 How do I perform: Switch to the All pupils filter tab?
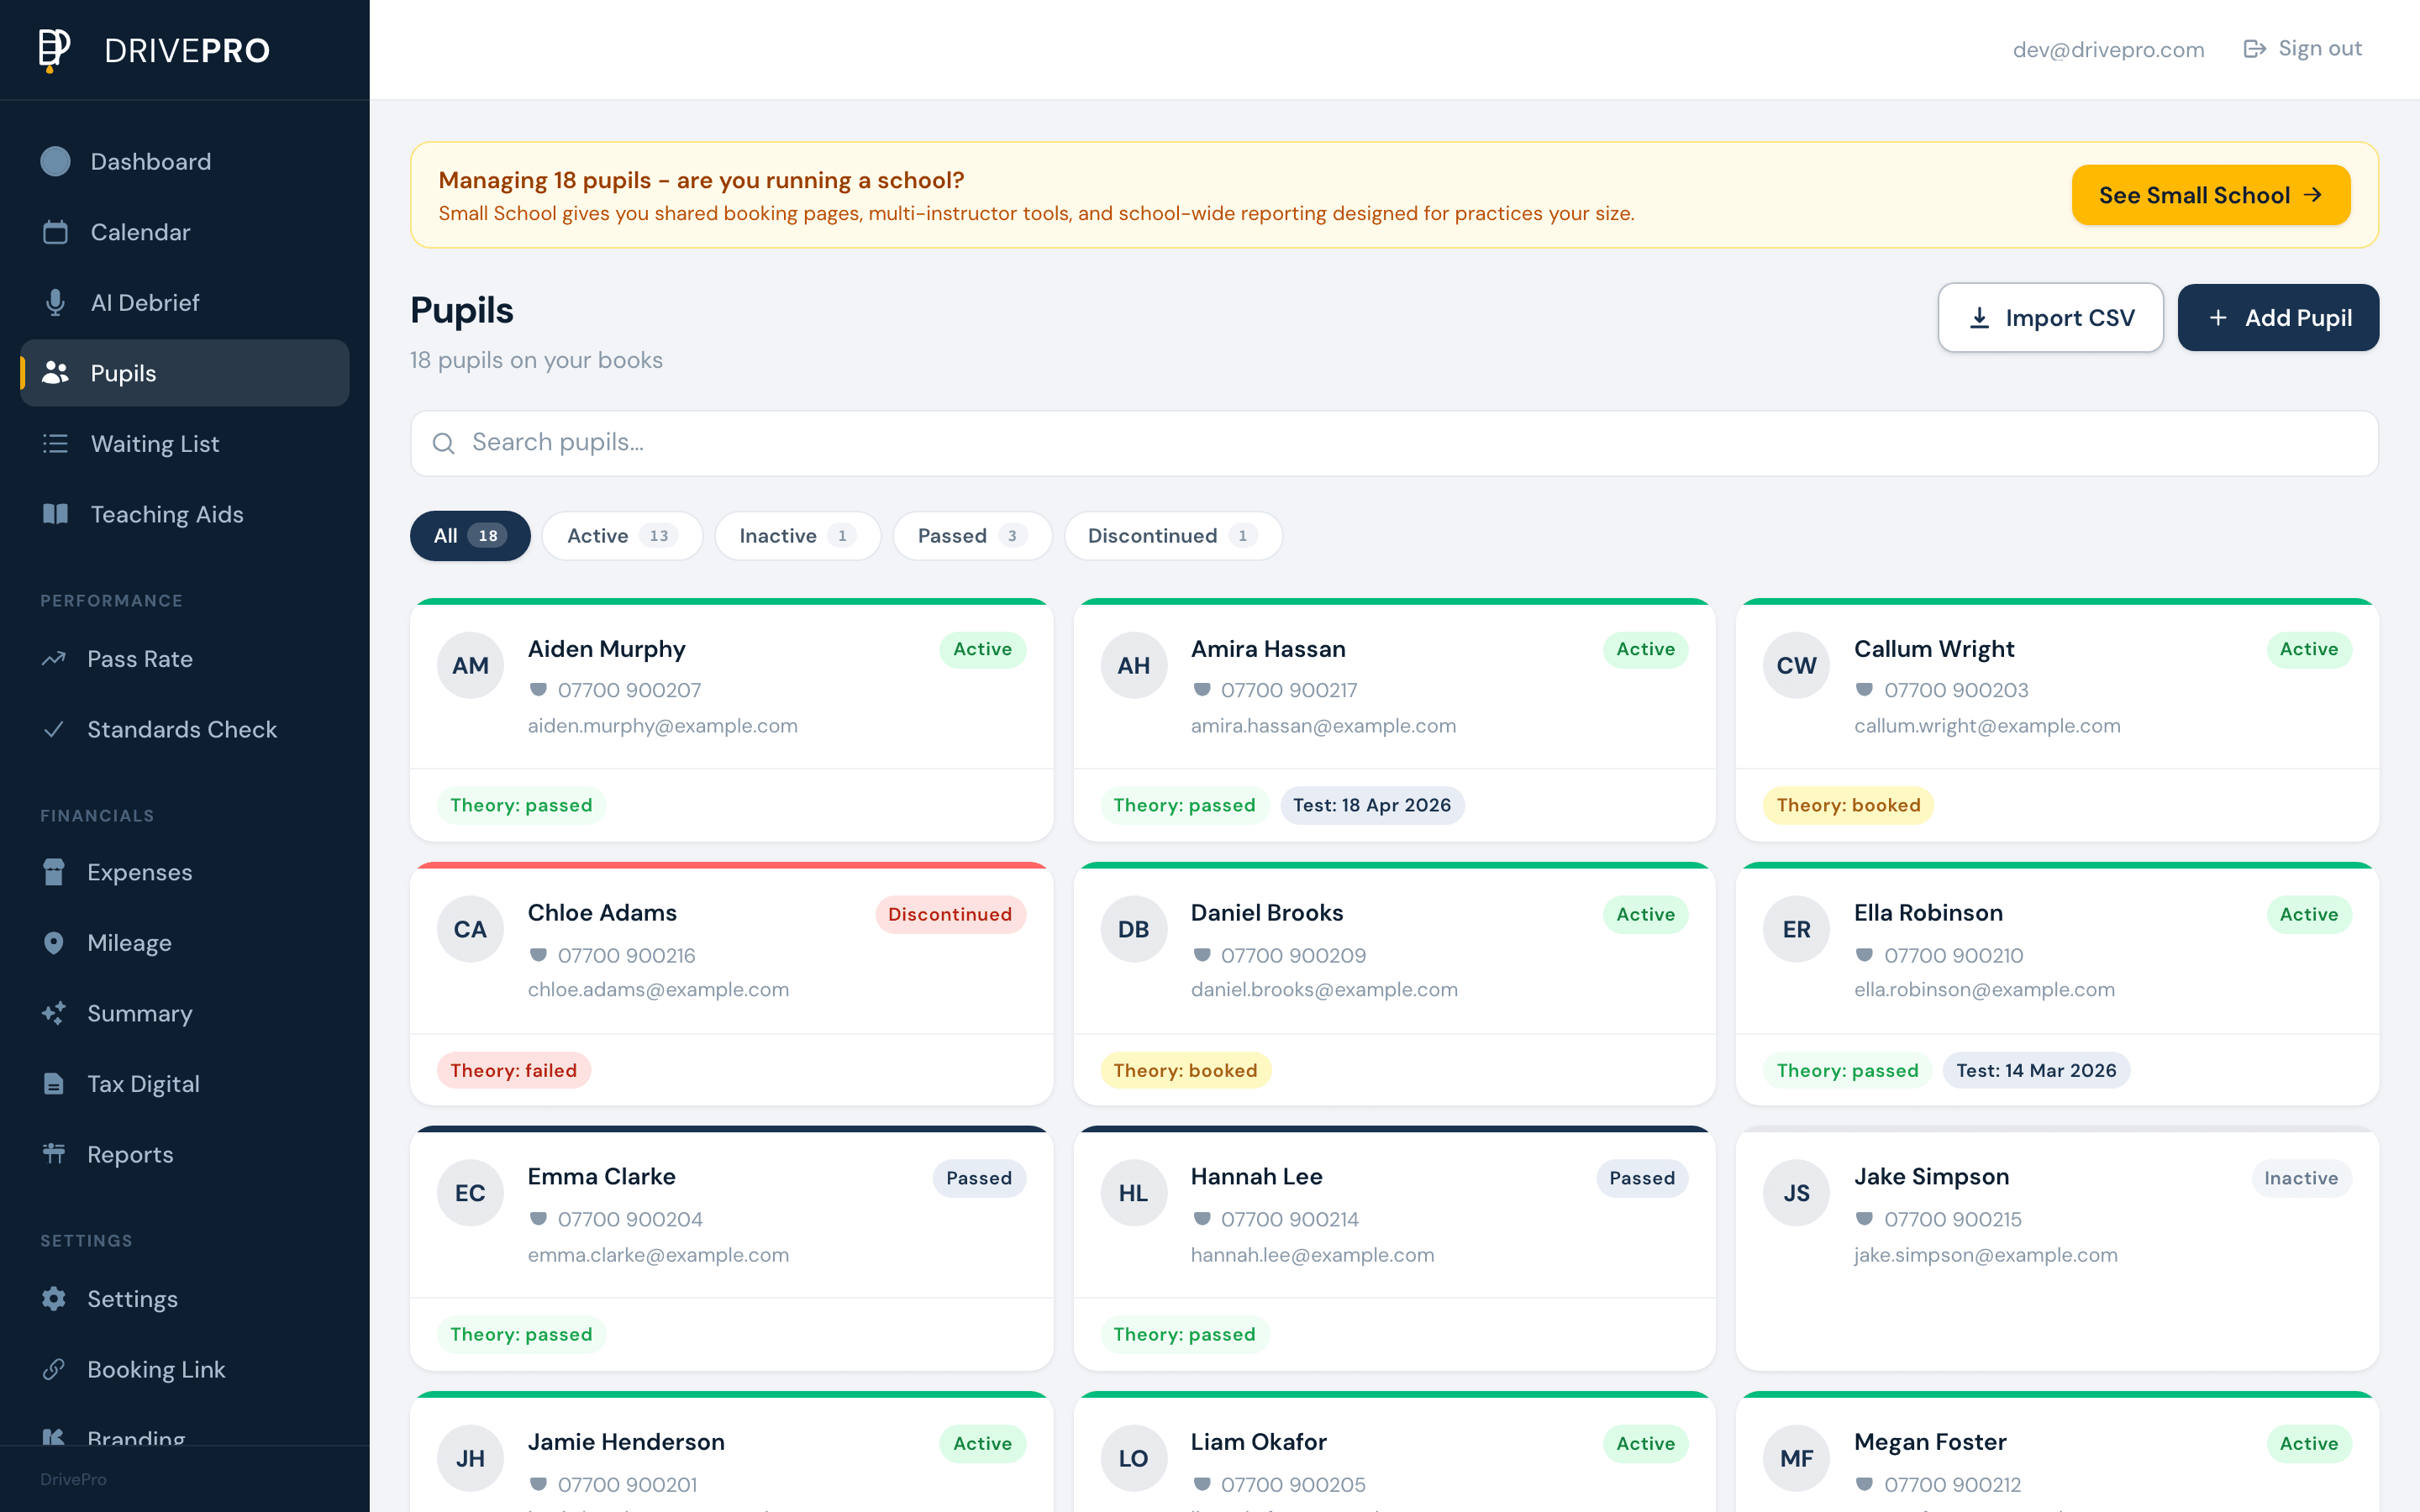point(469,536)
